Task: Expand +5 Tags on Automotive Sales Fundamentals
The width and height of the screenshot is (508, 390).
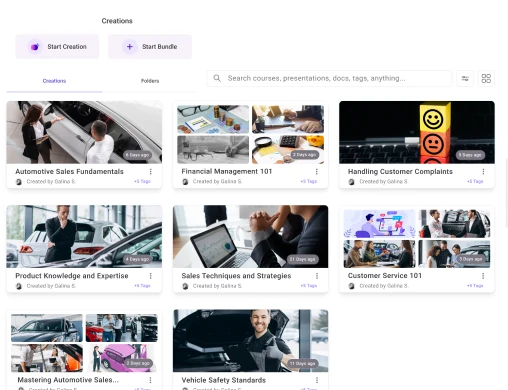Action: [142, 181]
